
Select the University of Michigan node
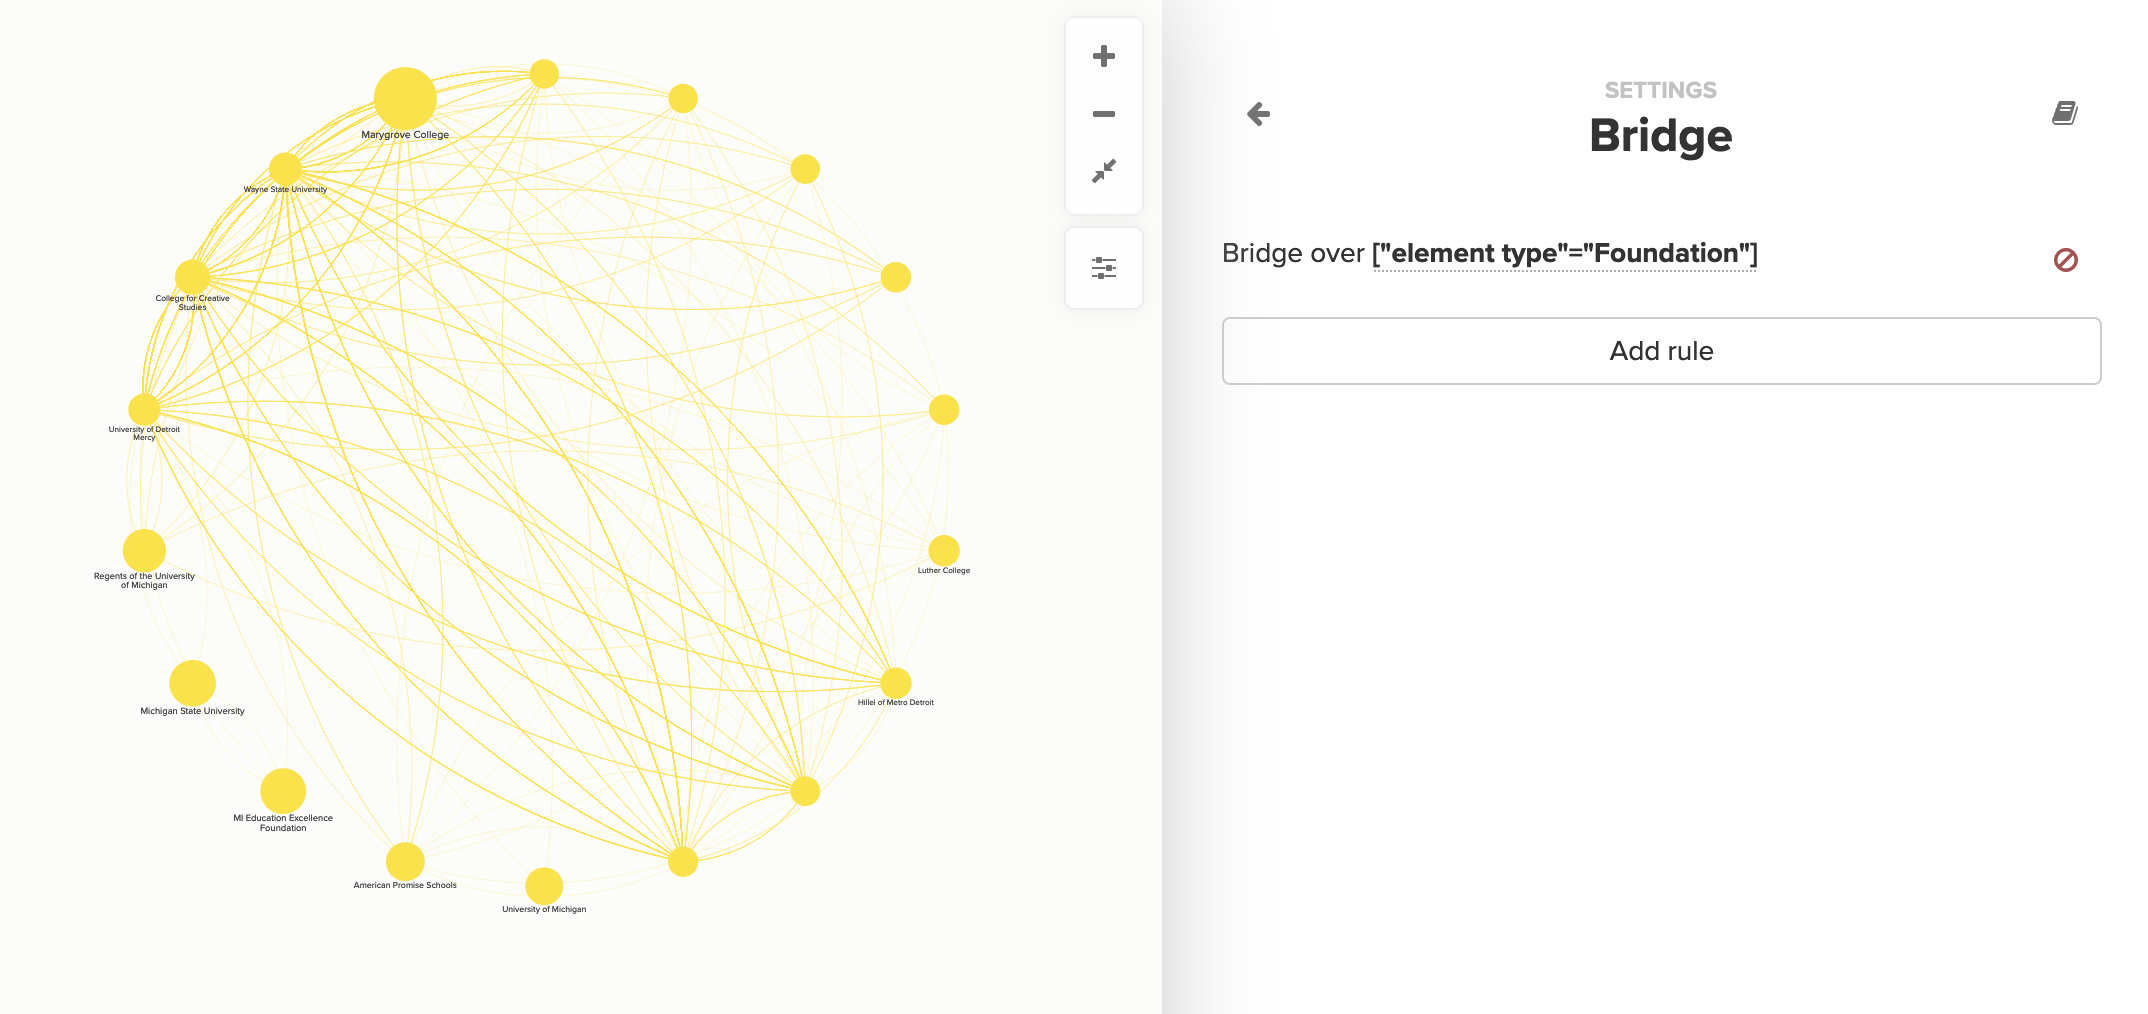pyautogui.click(x=544, y=886)
